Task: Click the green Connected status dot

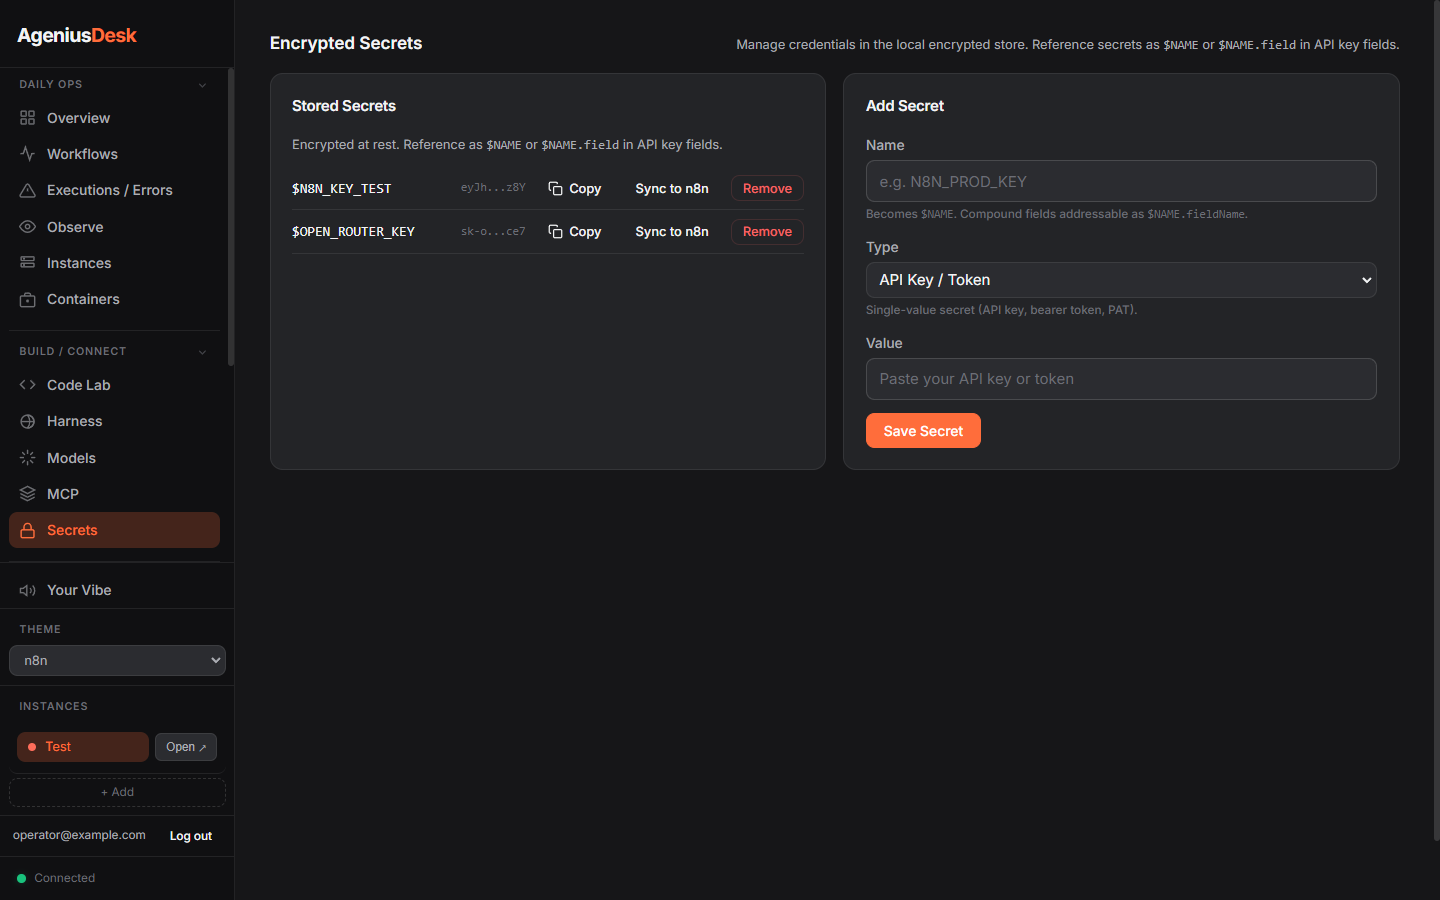Action: coord(22,878)
